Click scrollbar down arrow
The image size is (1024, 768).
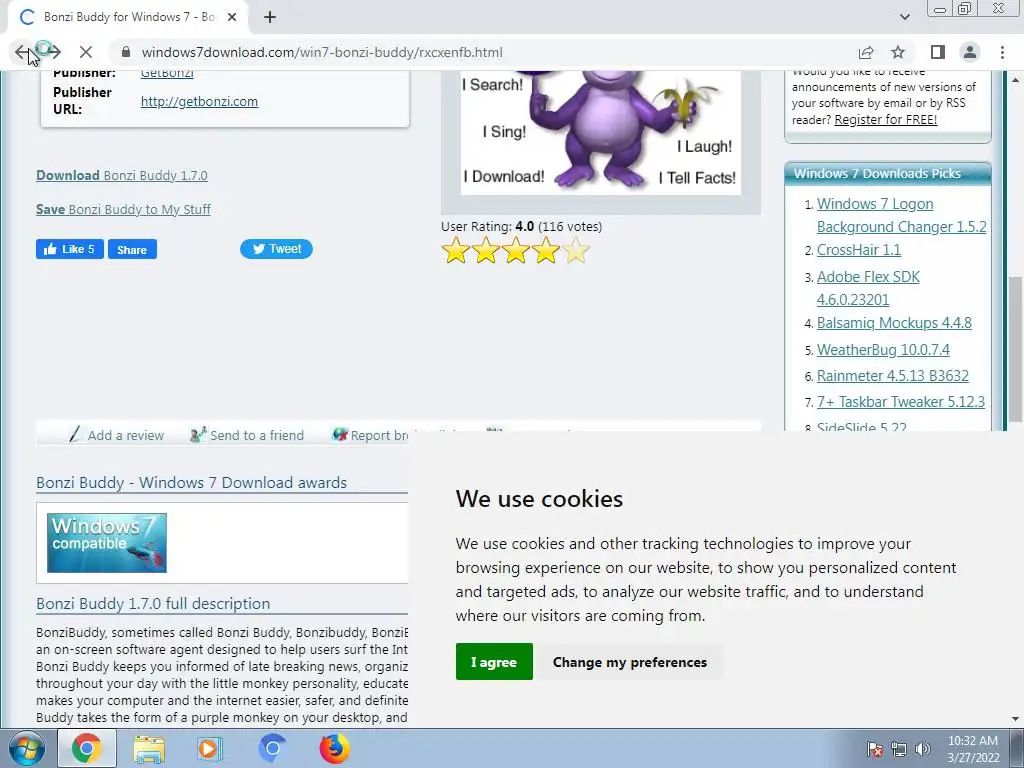(x=1016, y=719)
